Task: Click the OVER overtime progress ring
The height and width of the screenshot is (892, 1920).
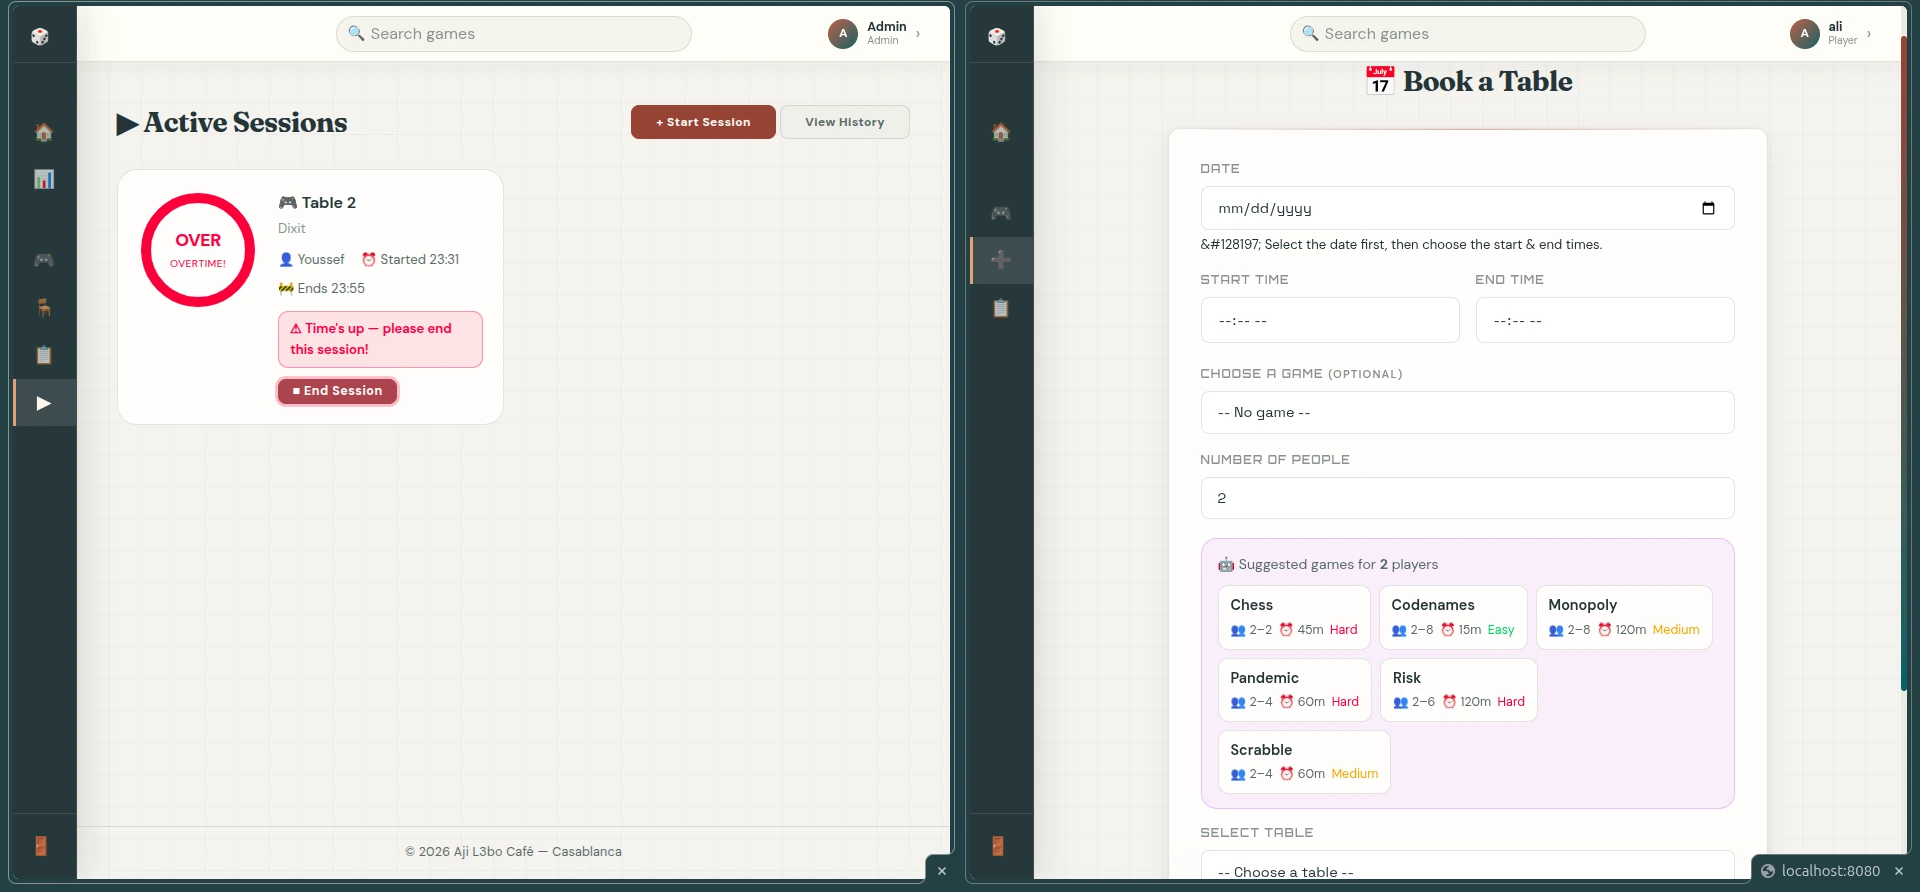Action: pos(198,250)
